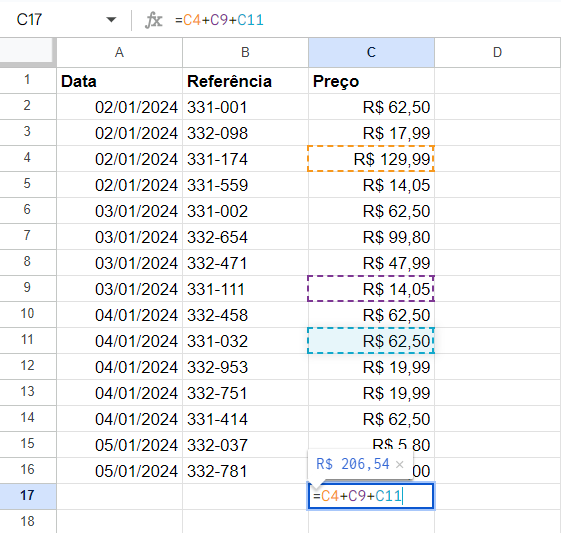Click cell with reference 331-001
Viewport: 561px width, 533px height.
245,107
